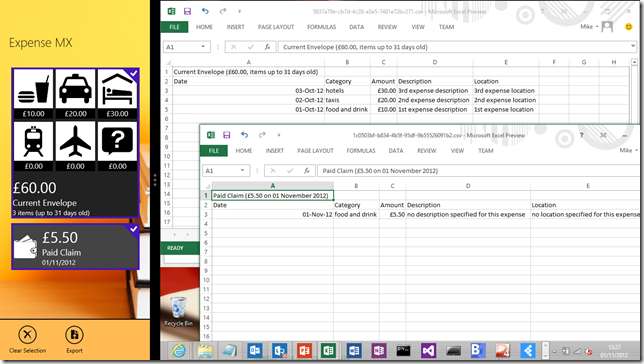Expand the formula bar in back Excel window
The width and height of the screenshot is (644, 364).
coord(633,46)
